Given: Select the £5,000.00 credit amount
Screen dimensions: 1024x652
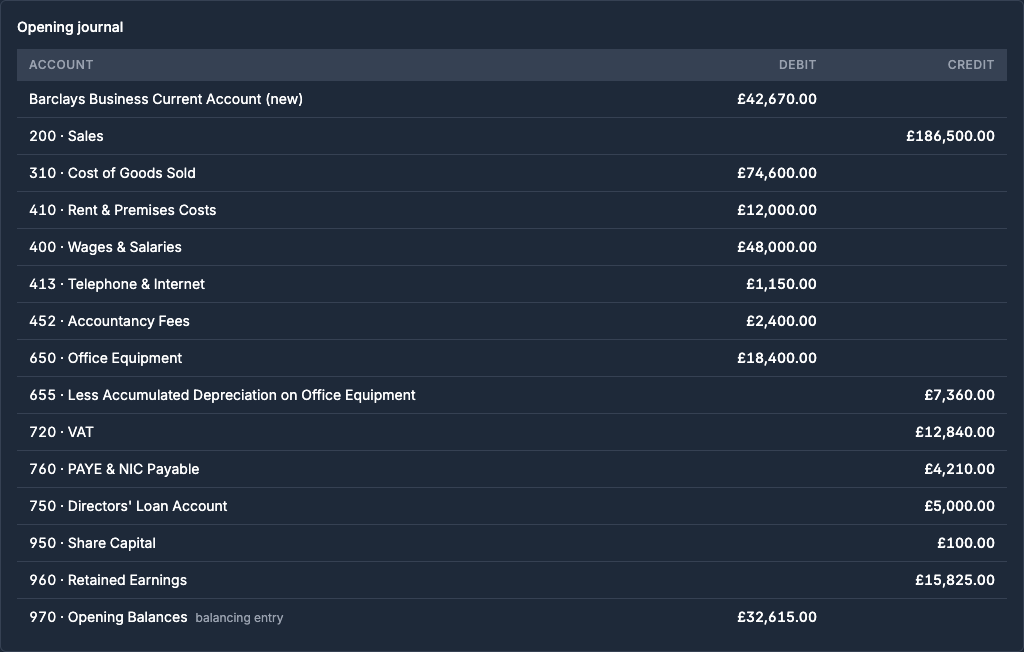Looking at the screenshot, I should 959,506.
